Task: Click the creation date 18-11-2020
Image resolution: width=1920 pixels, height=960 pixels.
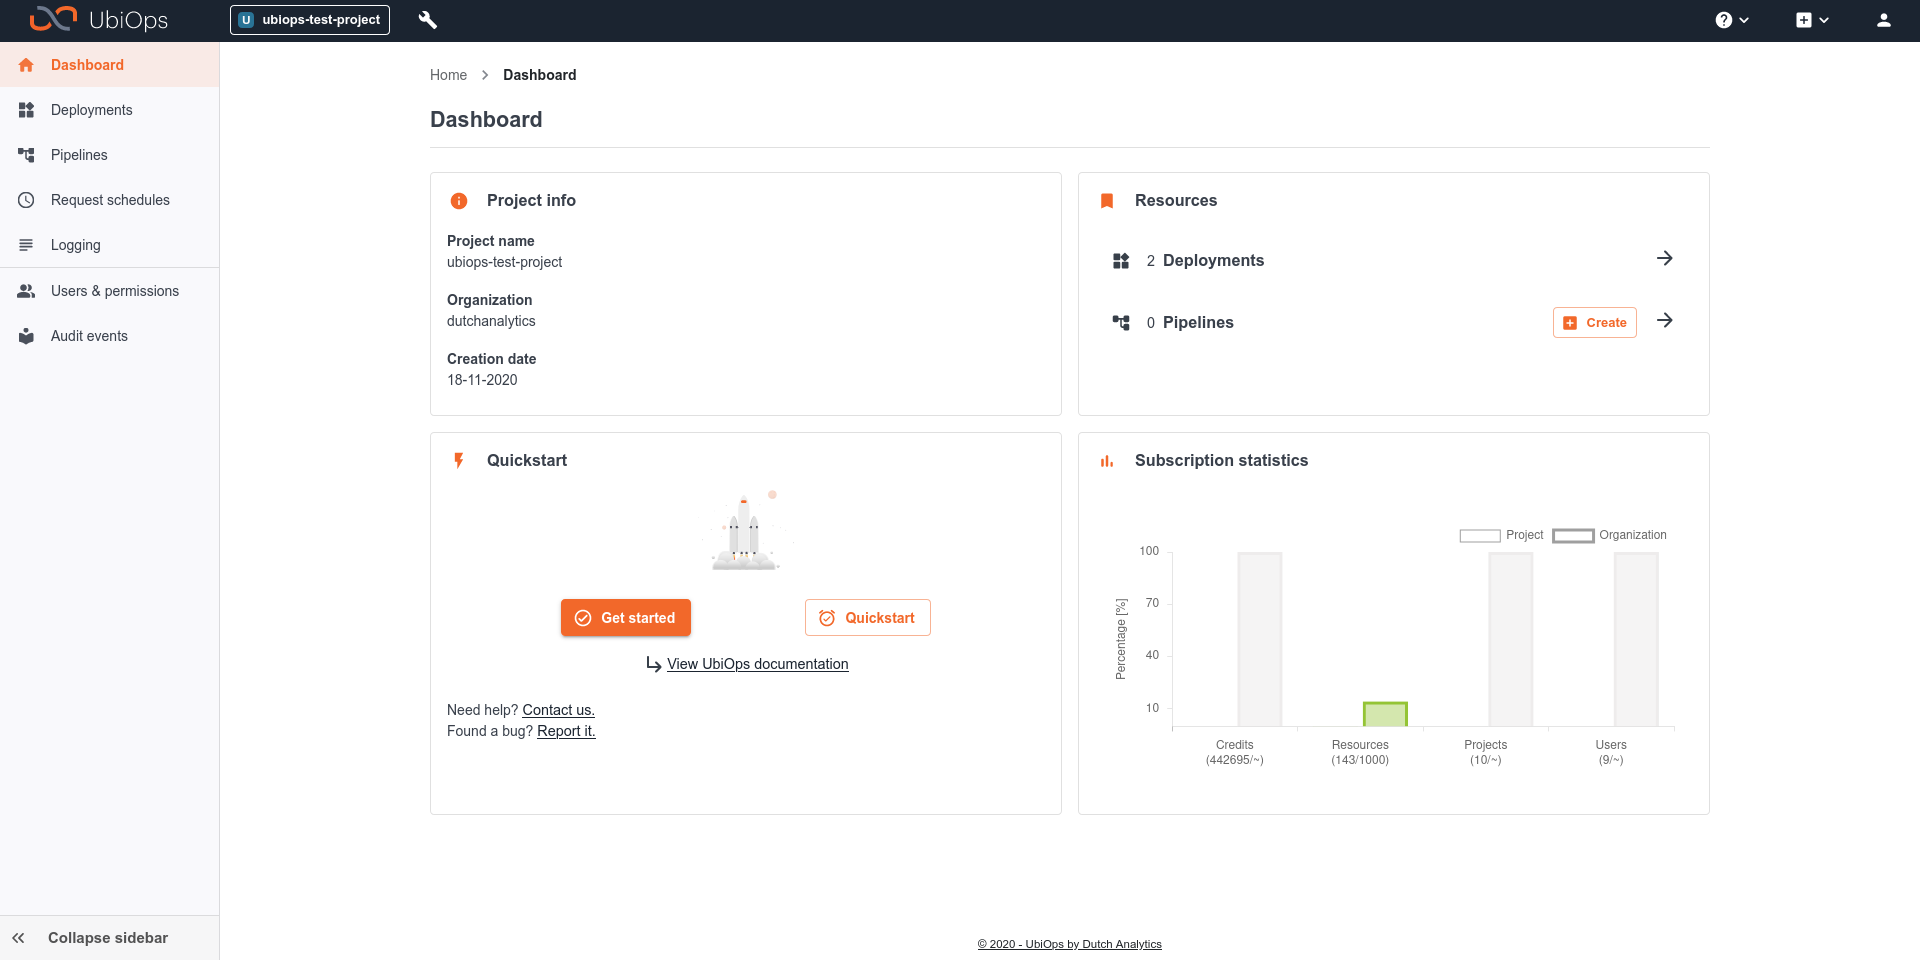Action: 482,380
